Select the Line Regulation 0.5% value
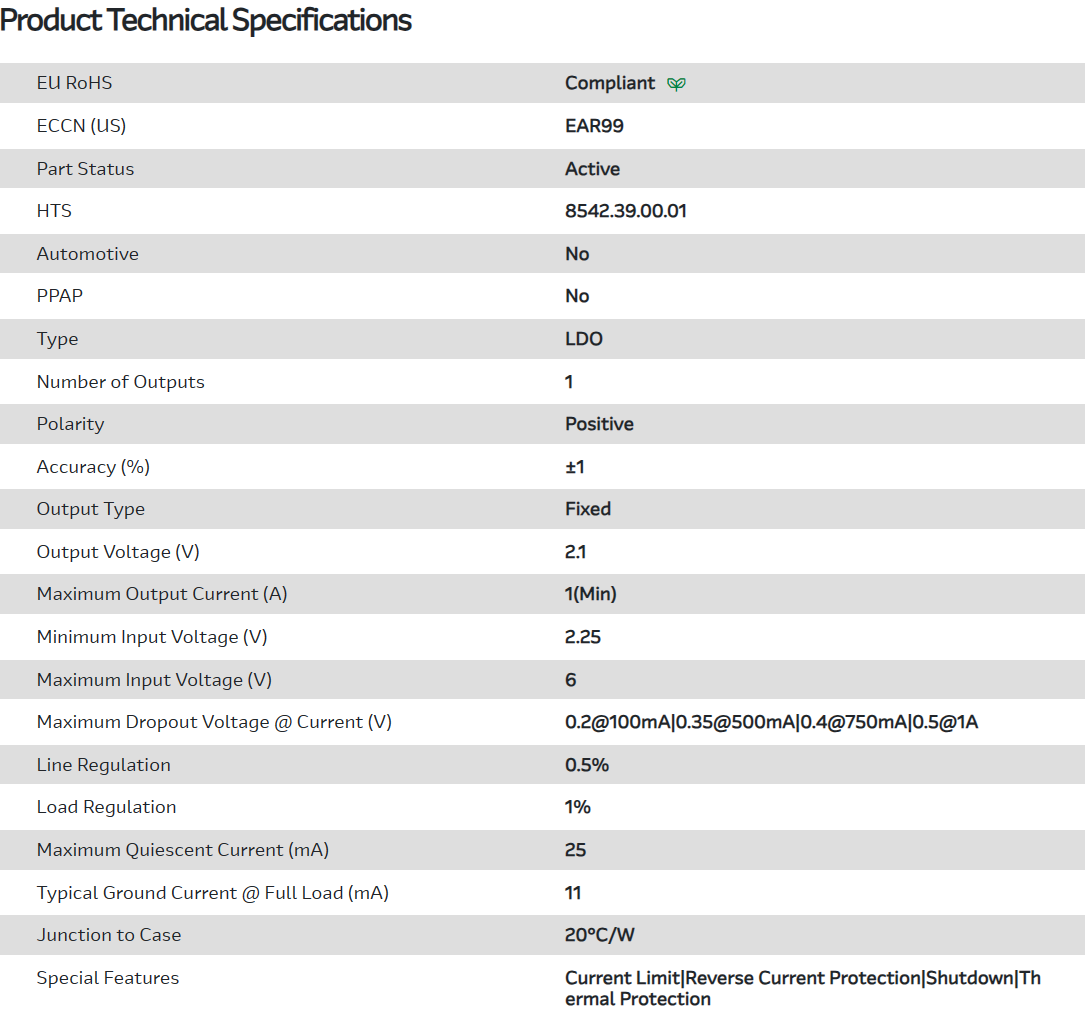The width and height of the screenshot is (1085, 1016). click(587, 765)
